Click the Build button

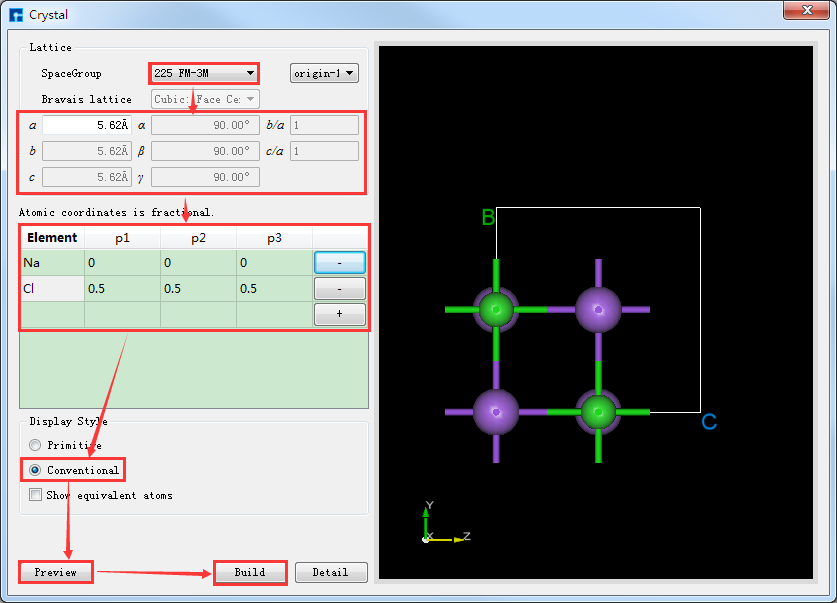click(250, 572)
